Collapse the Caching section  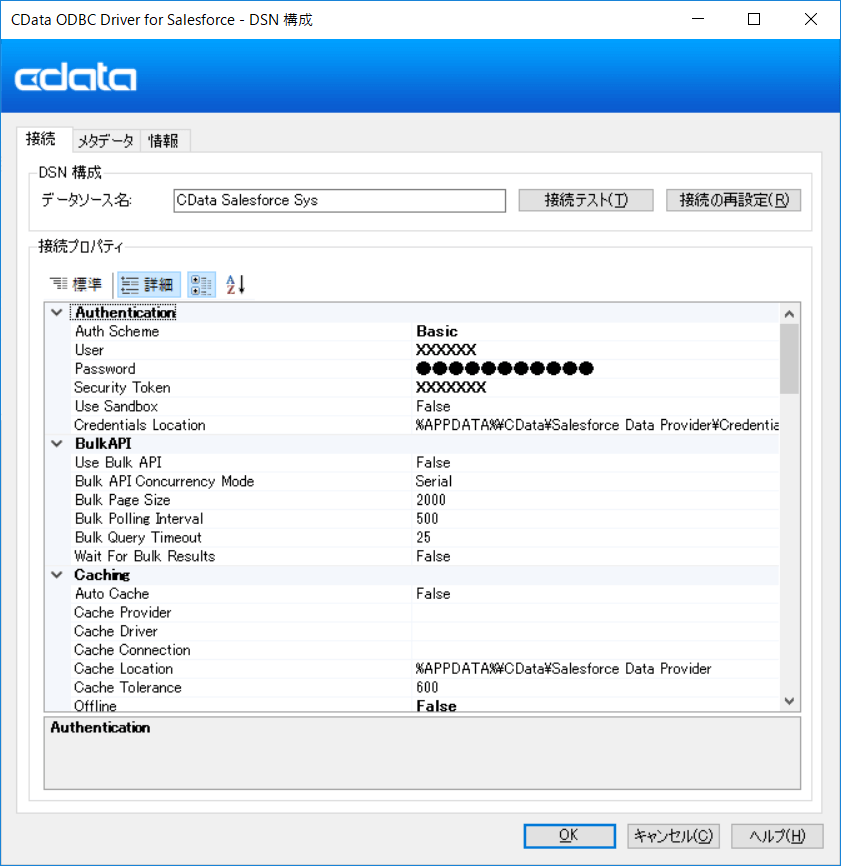point(57,575)
